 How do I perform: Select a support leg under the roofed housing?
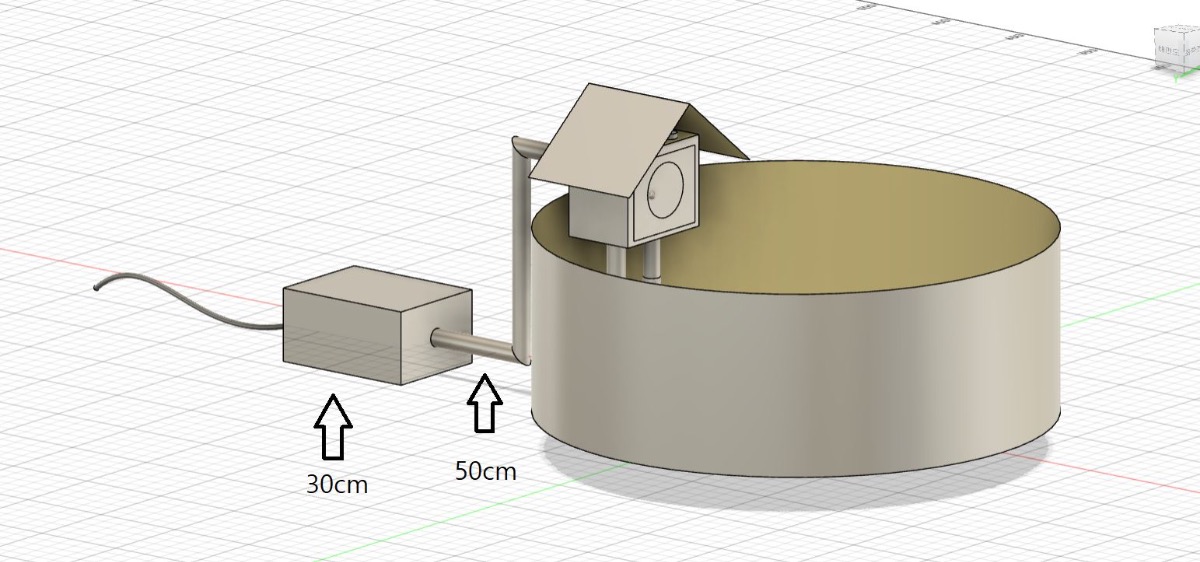coord(652,262)
